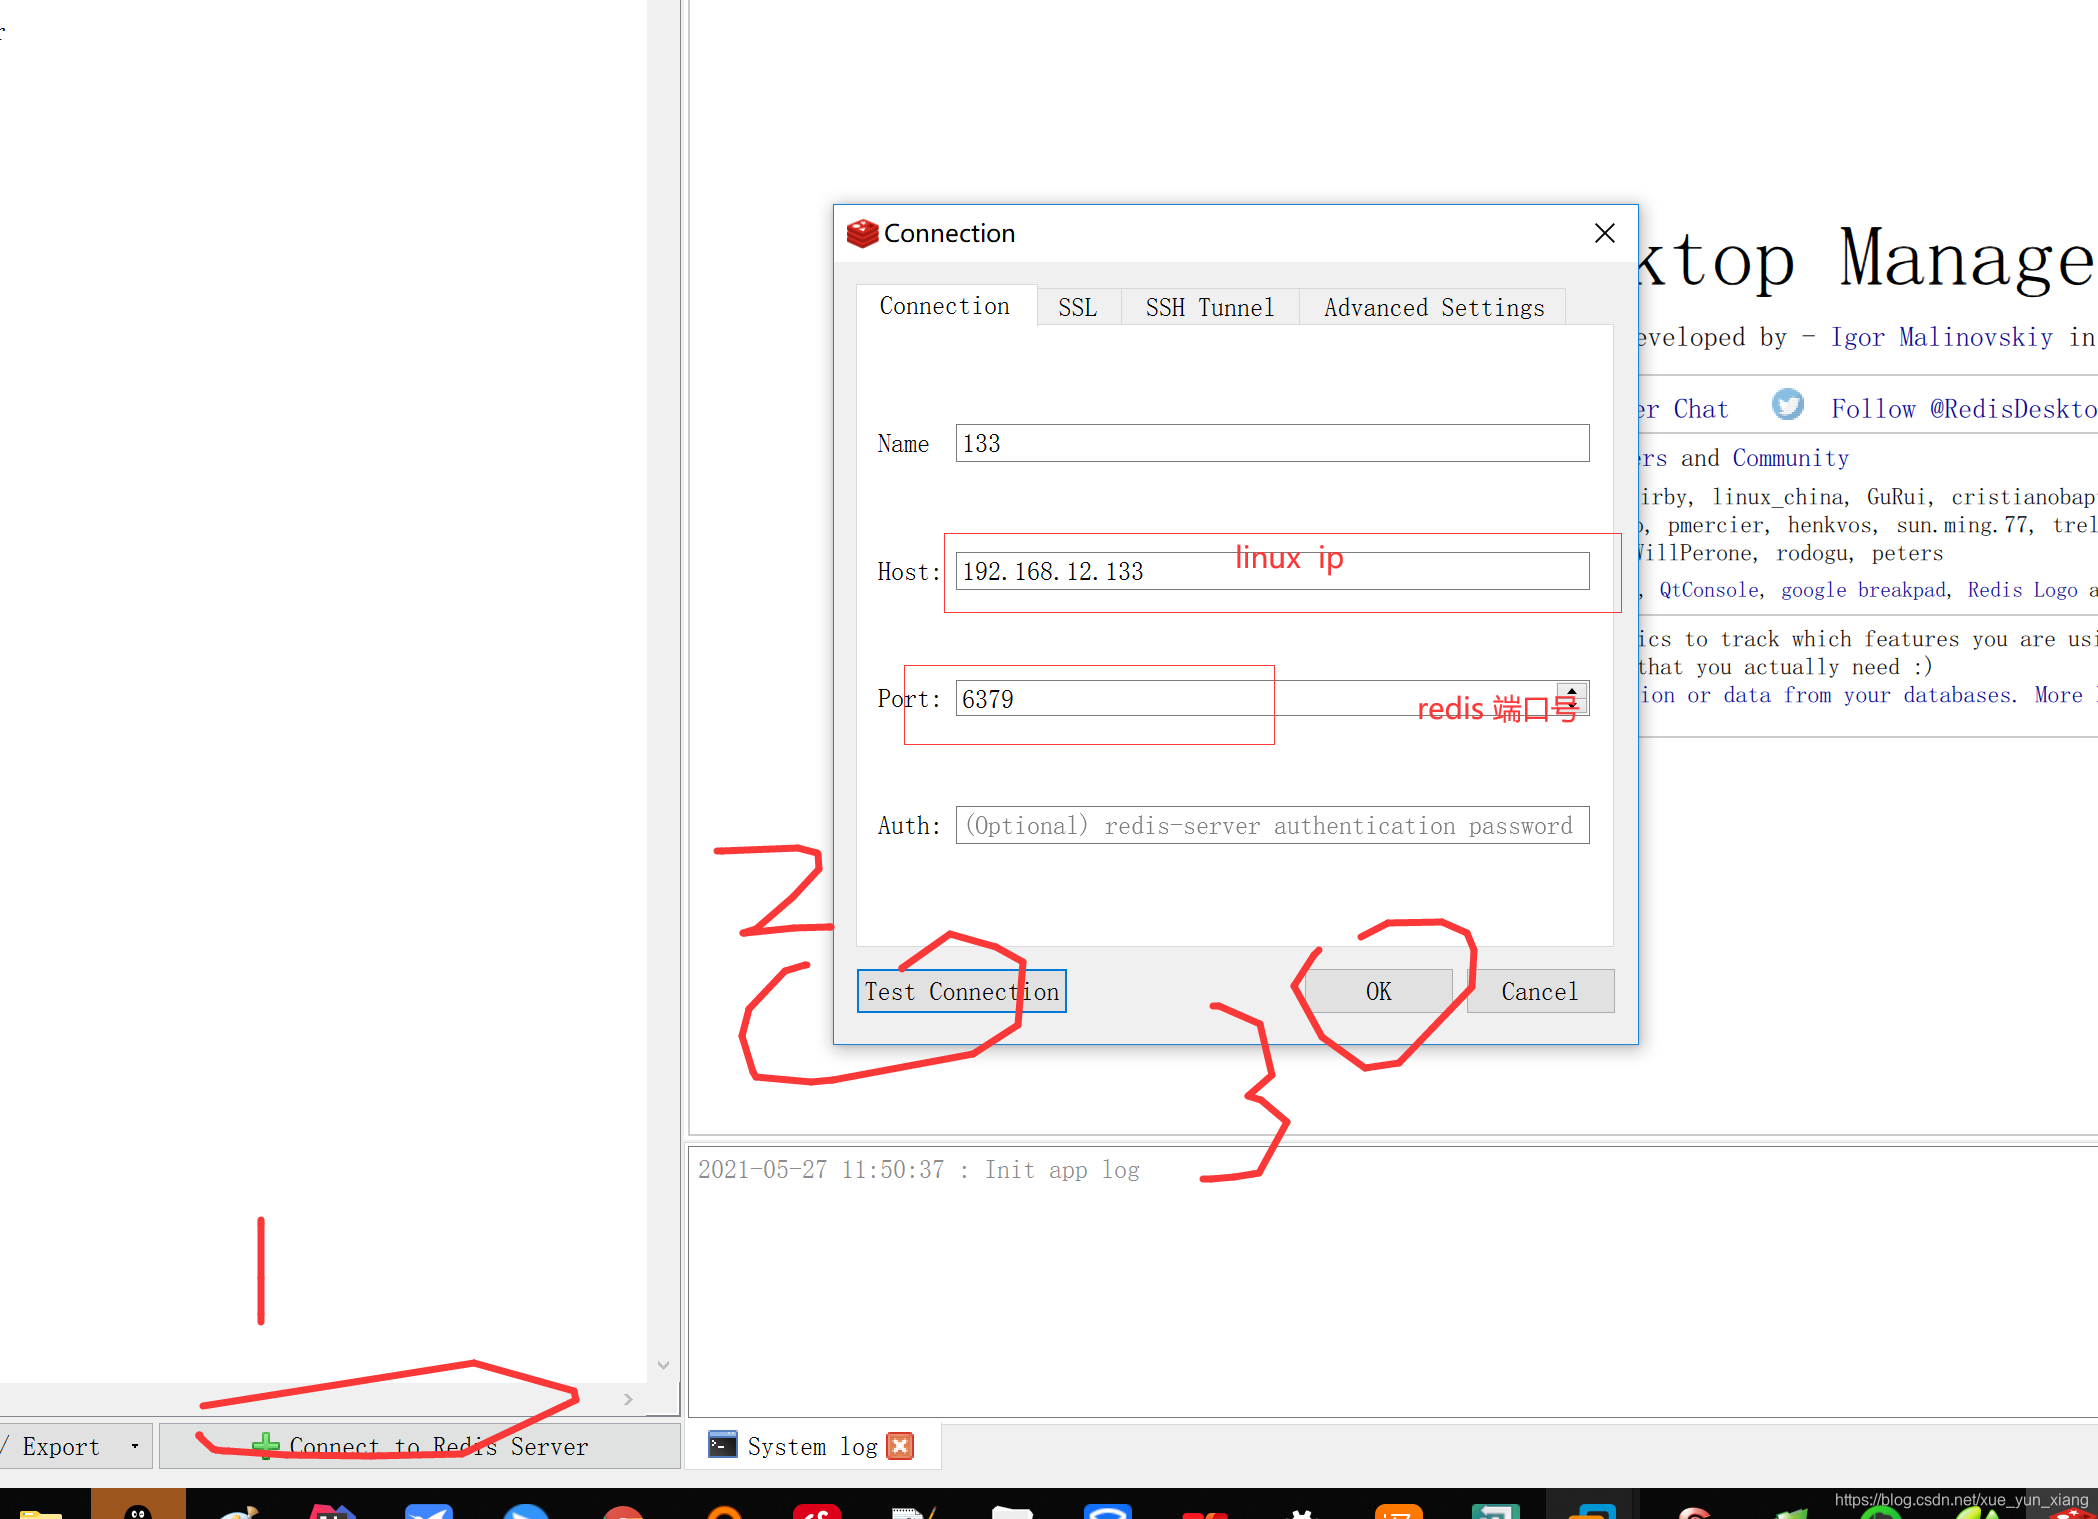The width and height of the screenshot is (2098, 1519).
Task: Cancel the Connection dialog
Action: 1540,991
